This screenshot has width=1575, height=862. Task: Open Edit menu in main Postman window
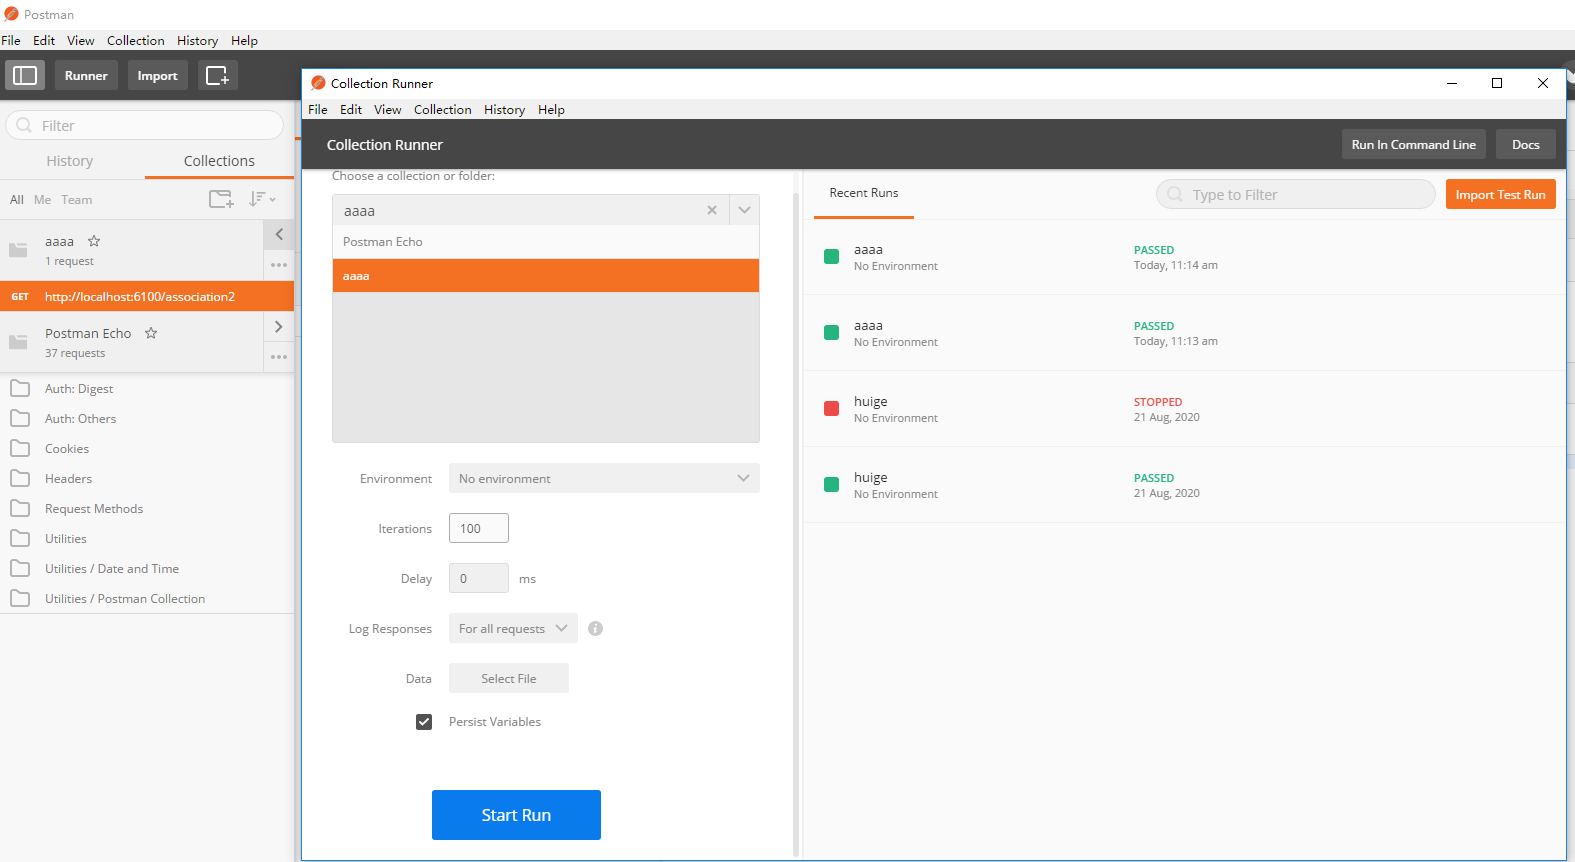pos(44,41)
